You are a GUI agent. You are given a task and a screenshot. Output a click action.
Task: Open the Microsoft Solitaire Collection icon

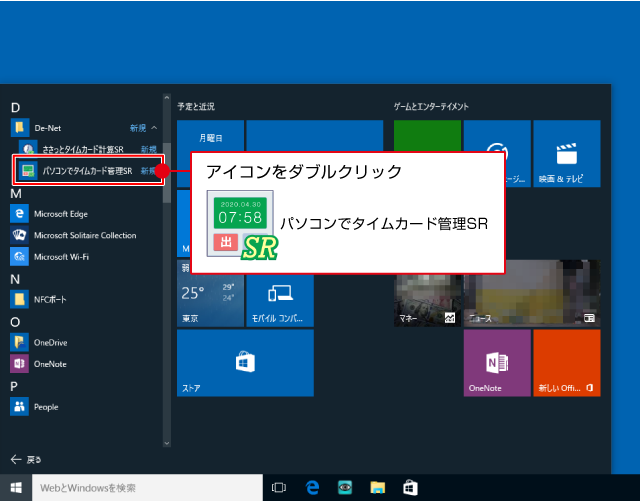point(20,235)
